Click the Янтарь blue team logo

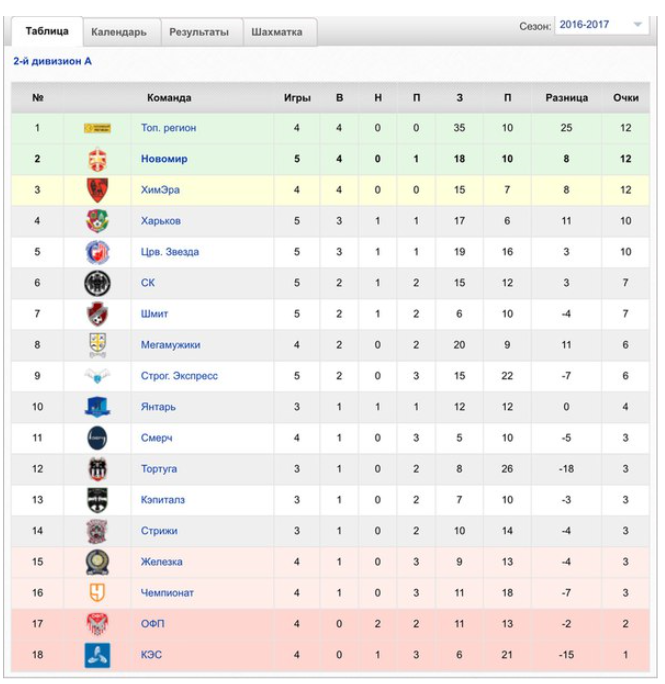[97, 407]
